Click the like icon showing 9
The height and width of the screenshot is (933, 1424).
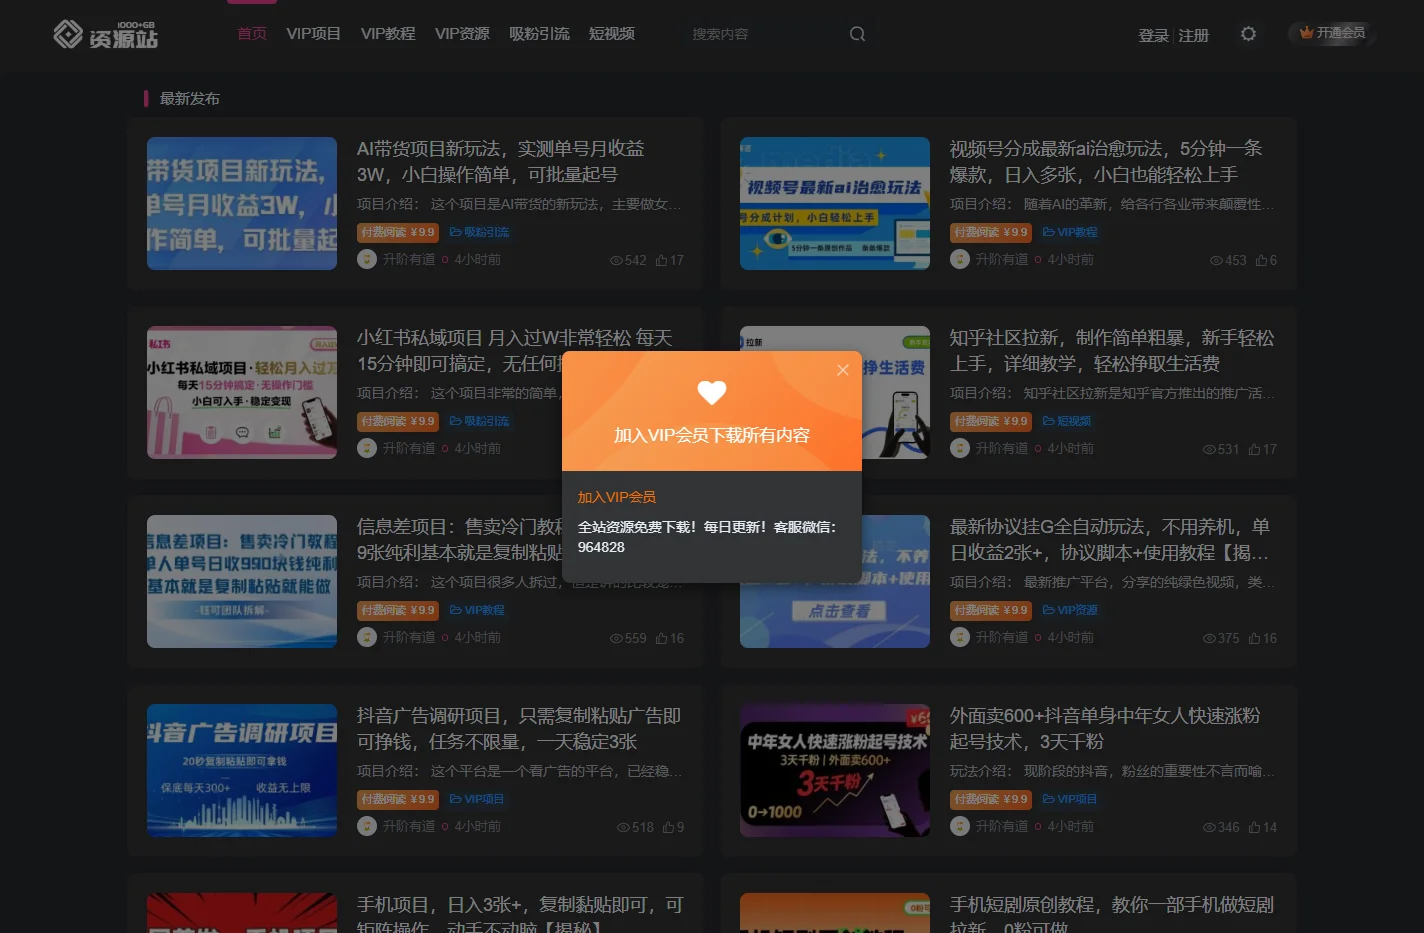pyautogui.click(x=668, y=827)
